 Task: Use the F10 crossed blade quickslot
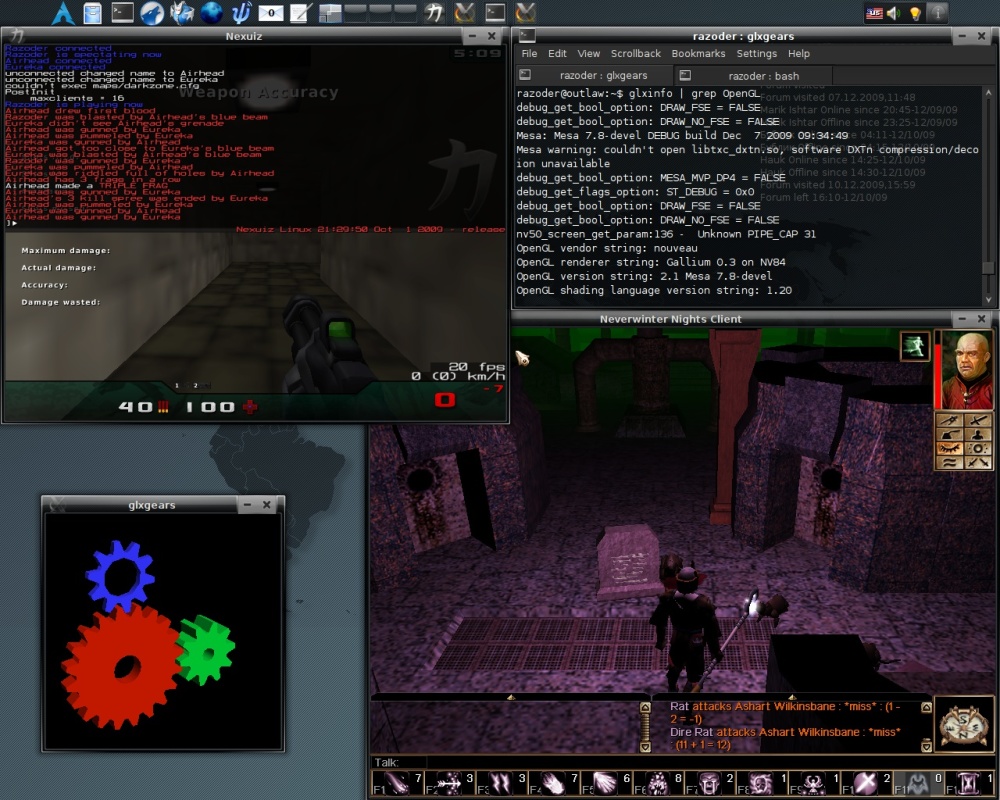tap(867, 783)
